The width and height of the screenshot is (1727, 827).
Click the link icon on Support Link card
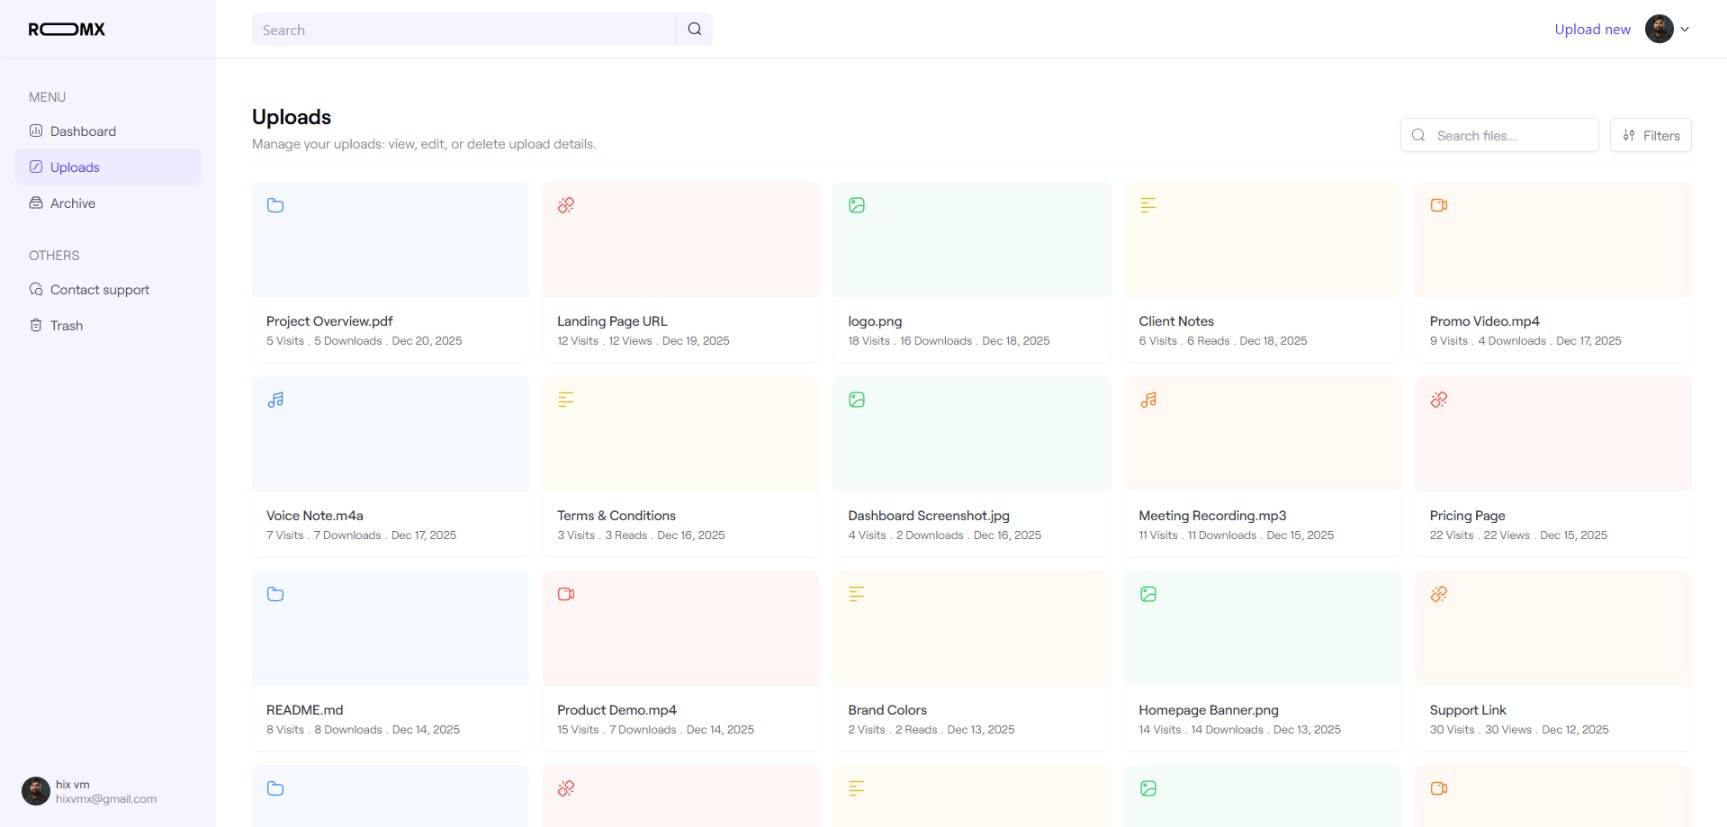(x=1439, y=594)
